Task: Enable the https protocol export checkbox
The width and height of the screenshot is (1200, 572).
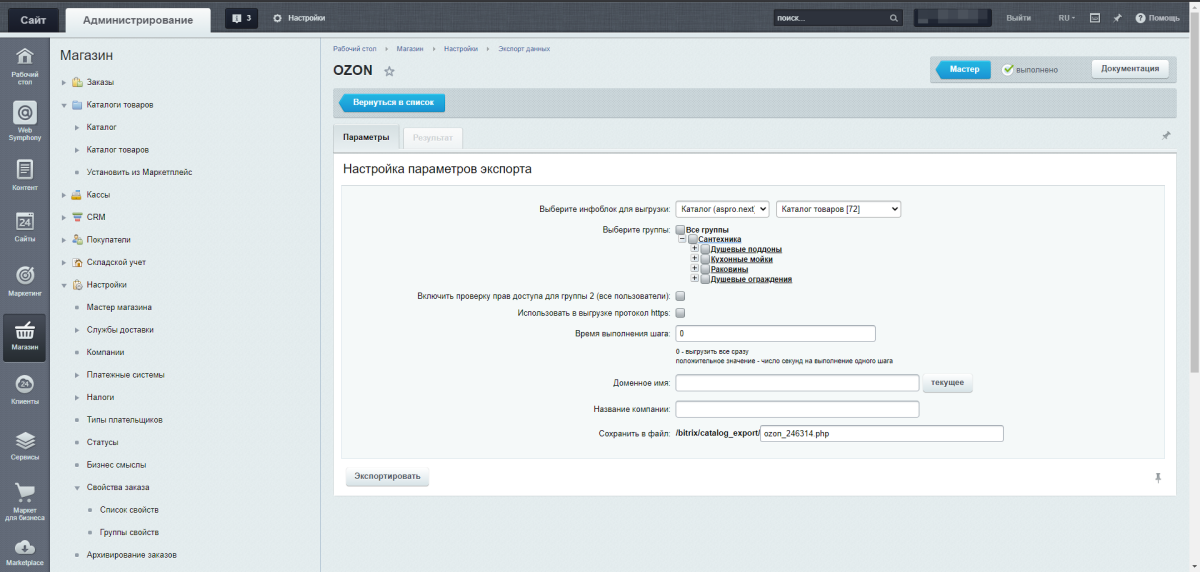Action: tap(680, 313)
